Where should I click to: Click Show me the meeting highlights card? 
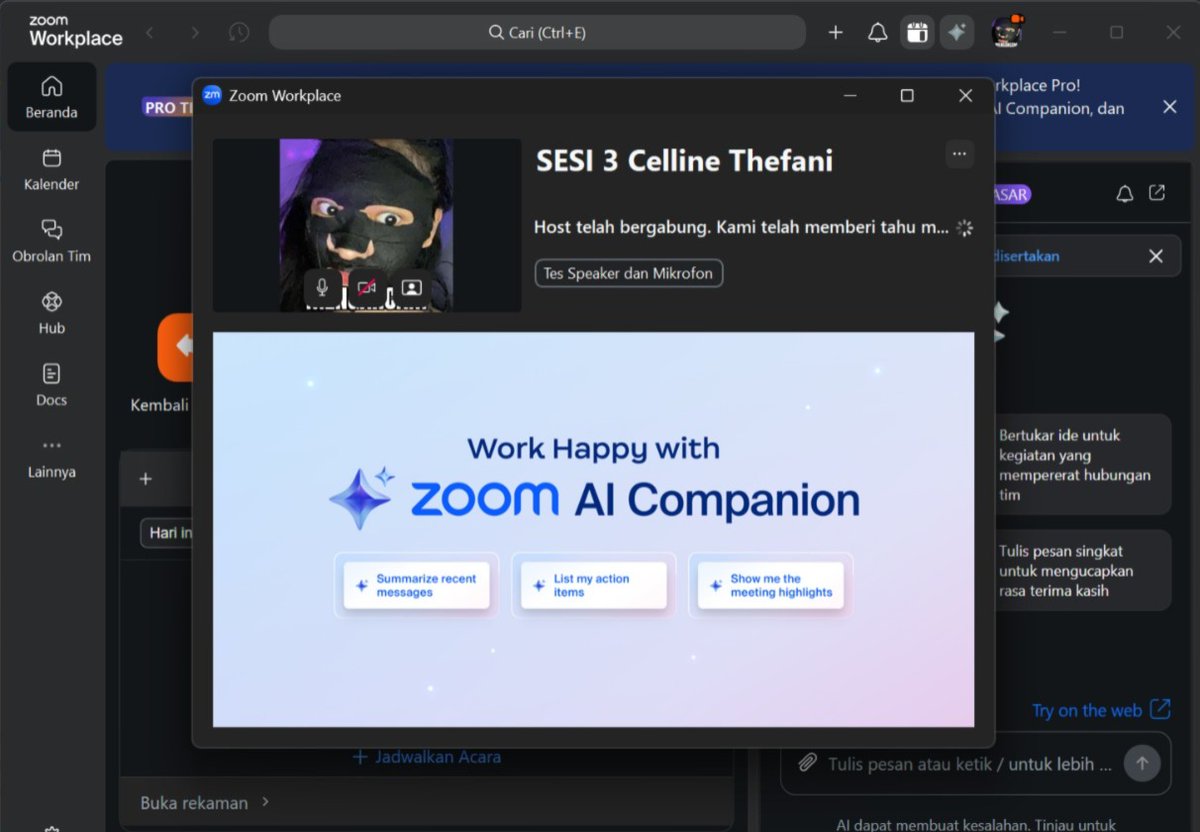770,586
